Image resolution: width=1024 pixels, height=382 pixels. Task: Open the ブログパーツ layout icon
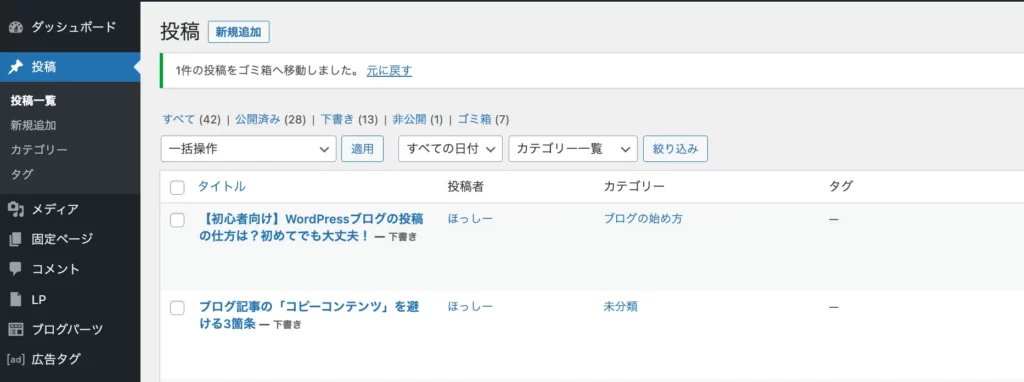click(16, 329)
